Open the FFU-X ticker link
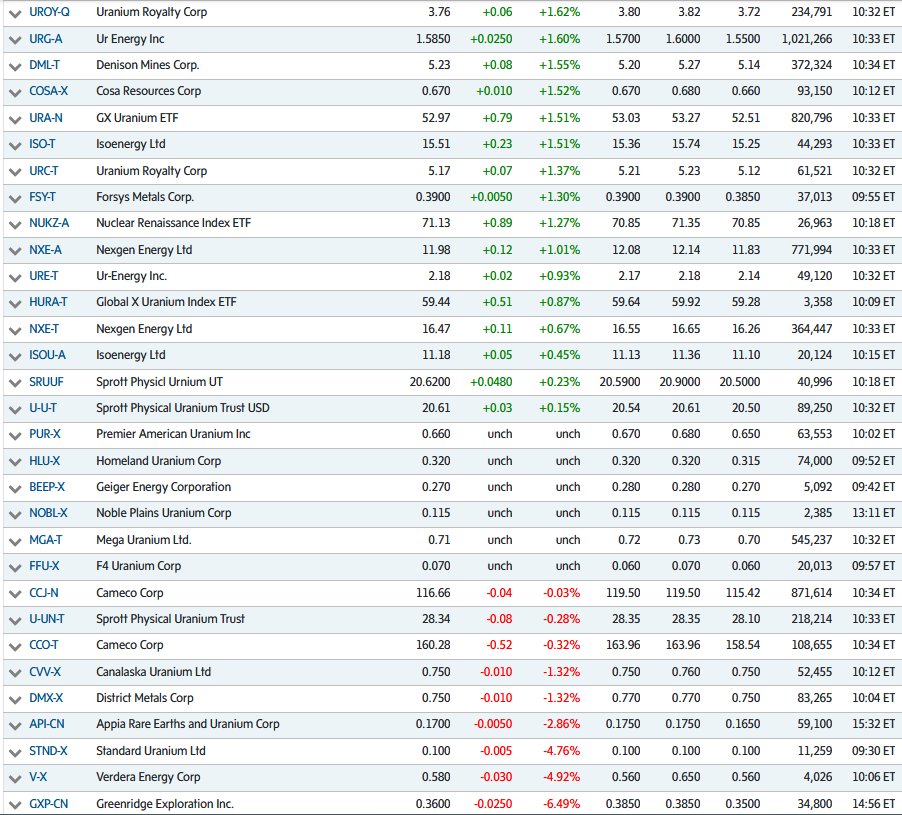This screenshot has height=815, width=902. (x=44, y=565)
